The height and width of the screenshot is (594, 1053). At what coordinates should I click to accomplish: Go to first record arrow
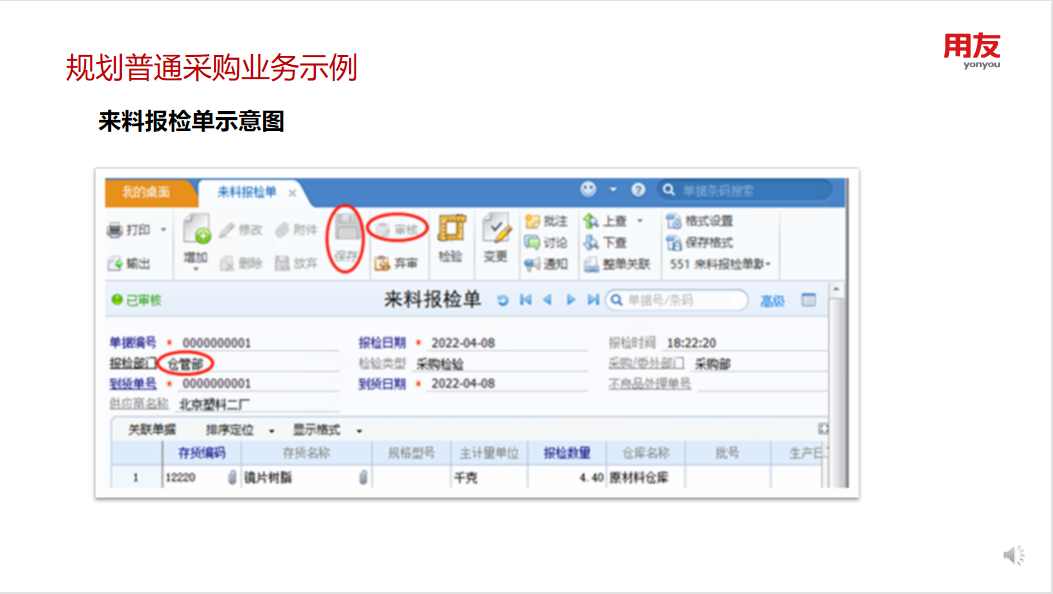click(x=526, y=299)
